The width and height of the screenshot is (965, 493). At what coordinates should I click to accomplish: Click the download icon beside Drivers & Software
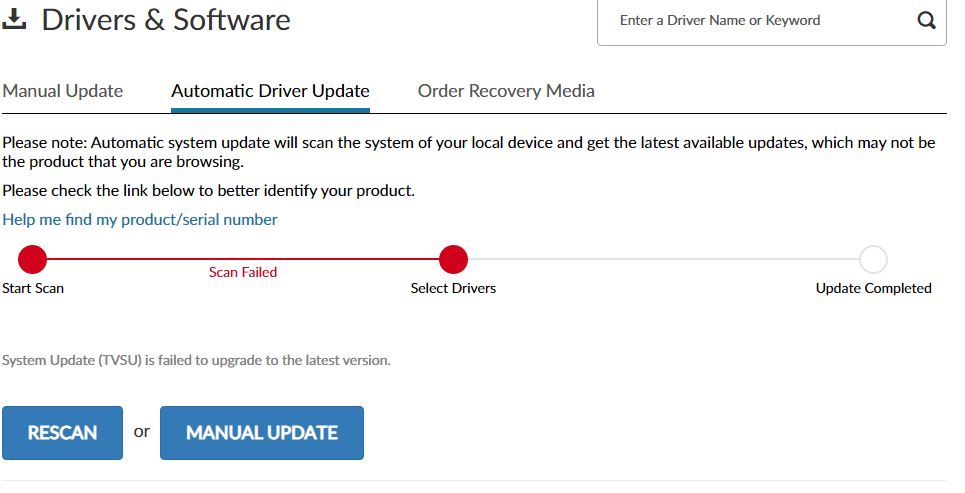click(x=14, y=20)
